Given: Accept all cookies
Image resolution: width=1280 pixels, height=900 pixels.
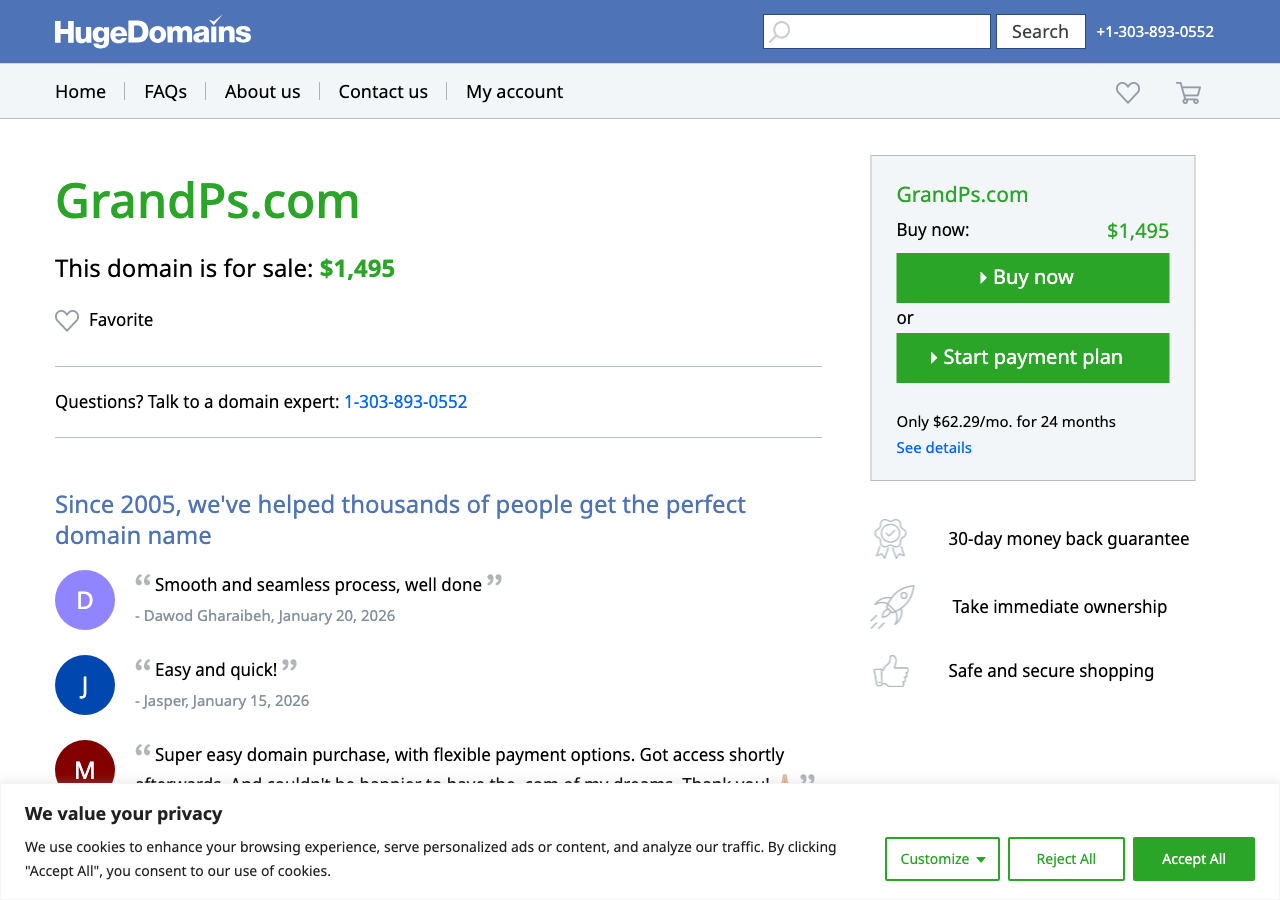Looking at the screenshot, I should click(1193, 859).
